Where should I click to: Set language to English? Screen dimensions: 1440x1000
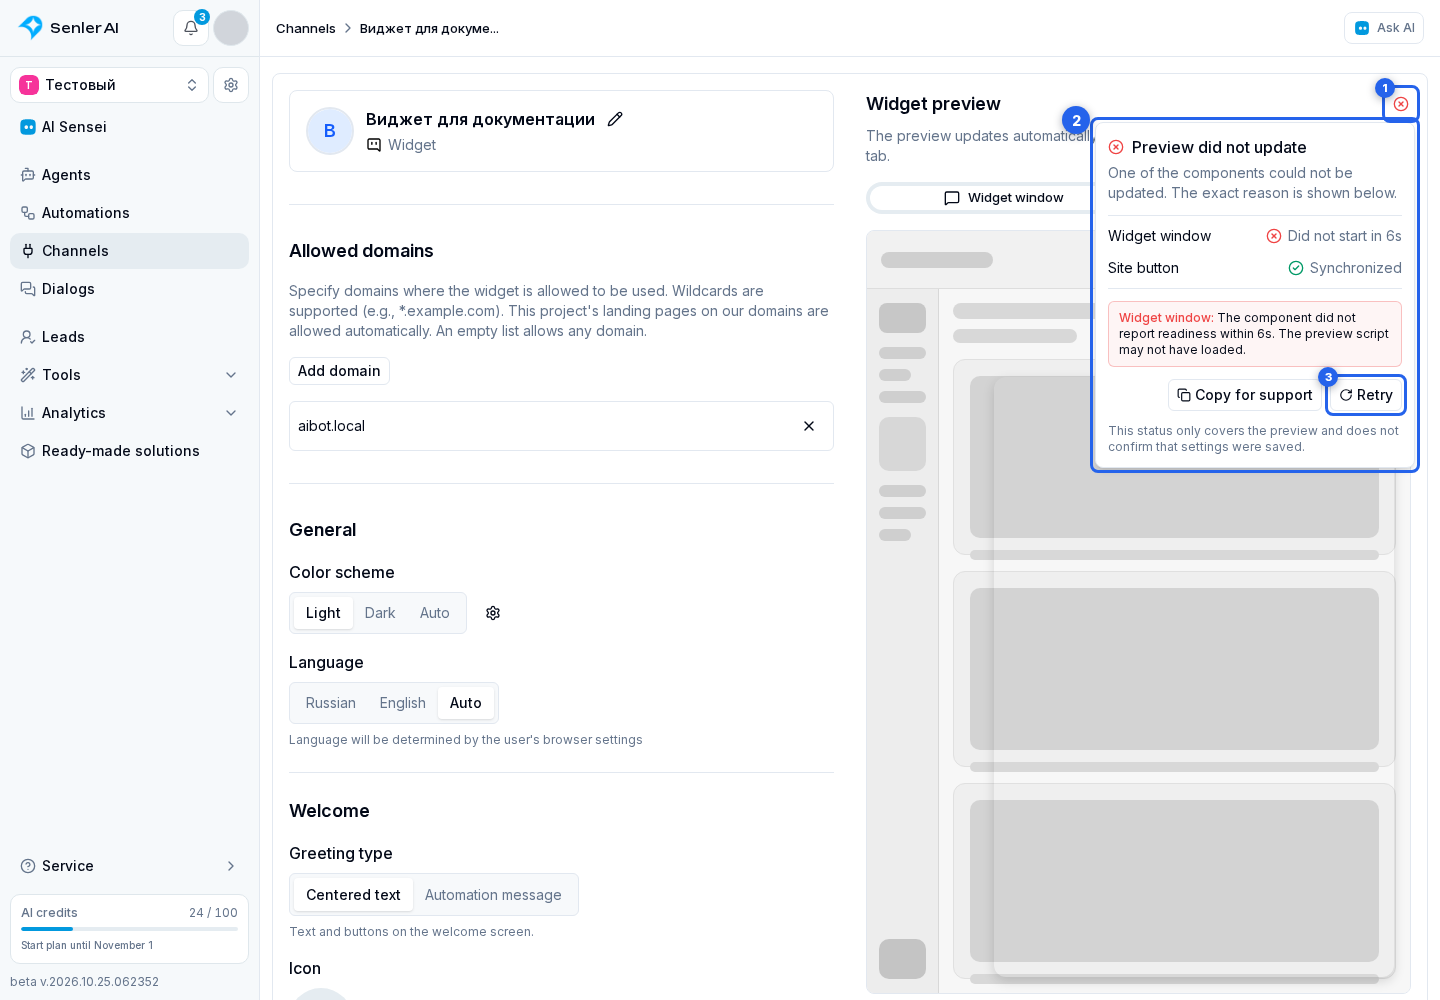click(403, 703)
